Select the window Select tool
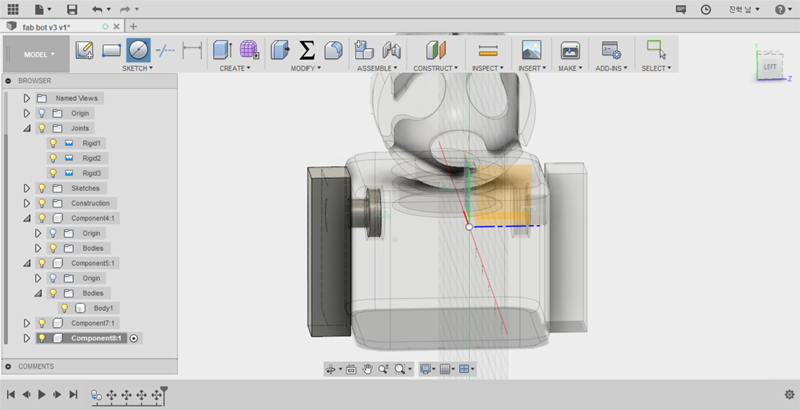Viewport: 800px width, 410px height. pos(656,50)
